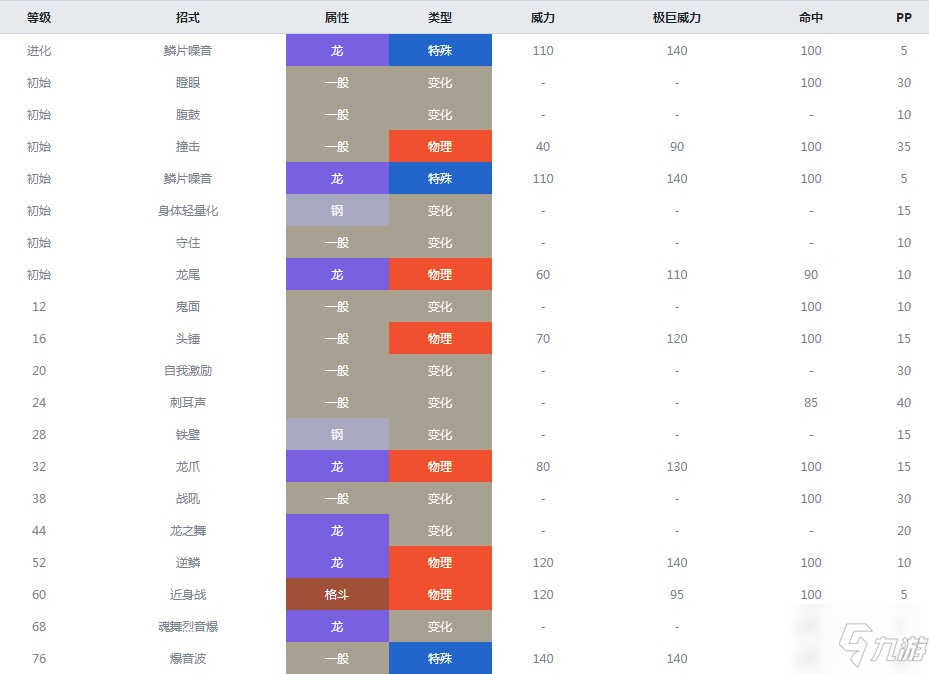Select the 属性 column header
The height and width of the screenshot is (674, 929).
click(x=337, y=18)
